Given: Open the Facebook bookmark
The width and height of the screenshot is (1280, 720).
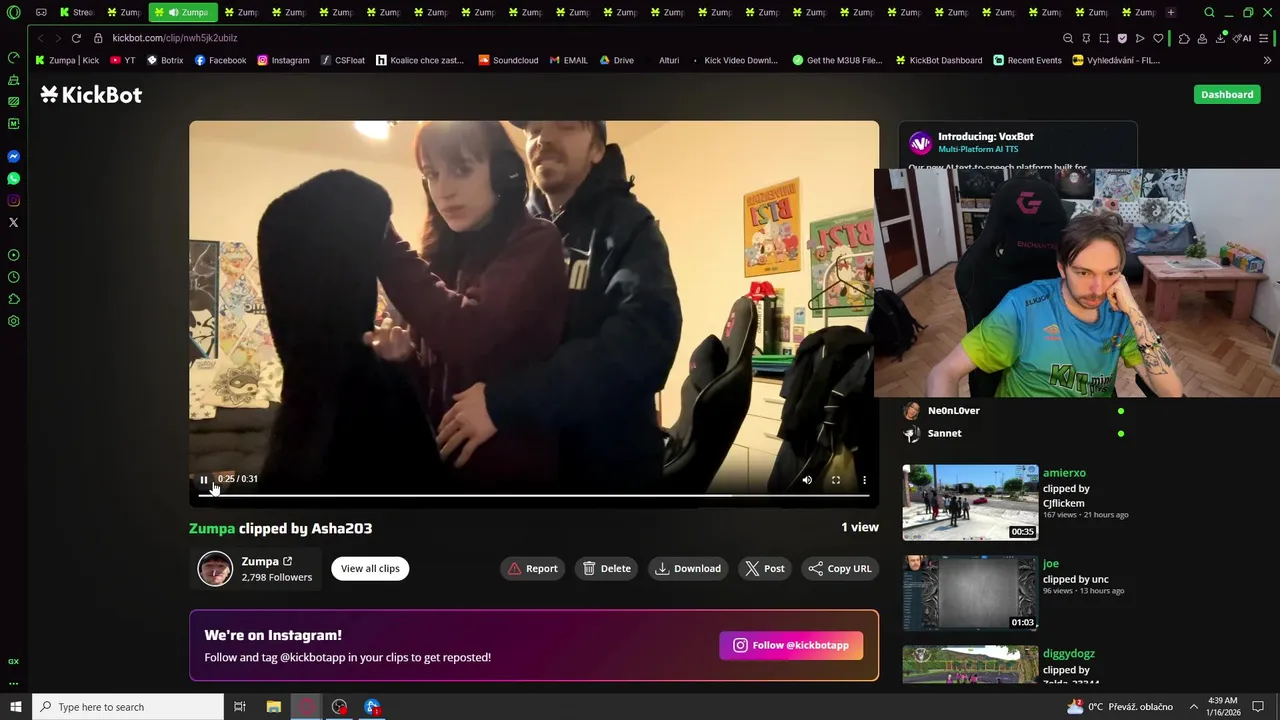Looking at the screenshot, I should 220,60.
